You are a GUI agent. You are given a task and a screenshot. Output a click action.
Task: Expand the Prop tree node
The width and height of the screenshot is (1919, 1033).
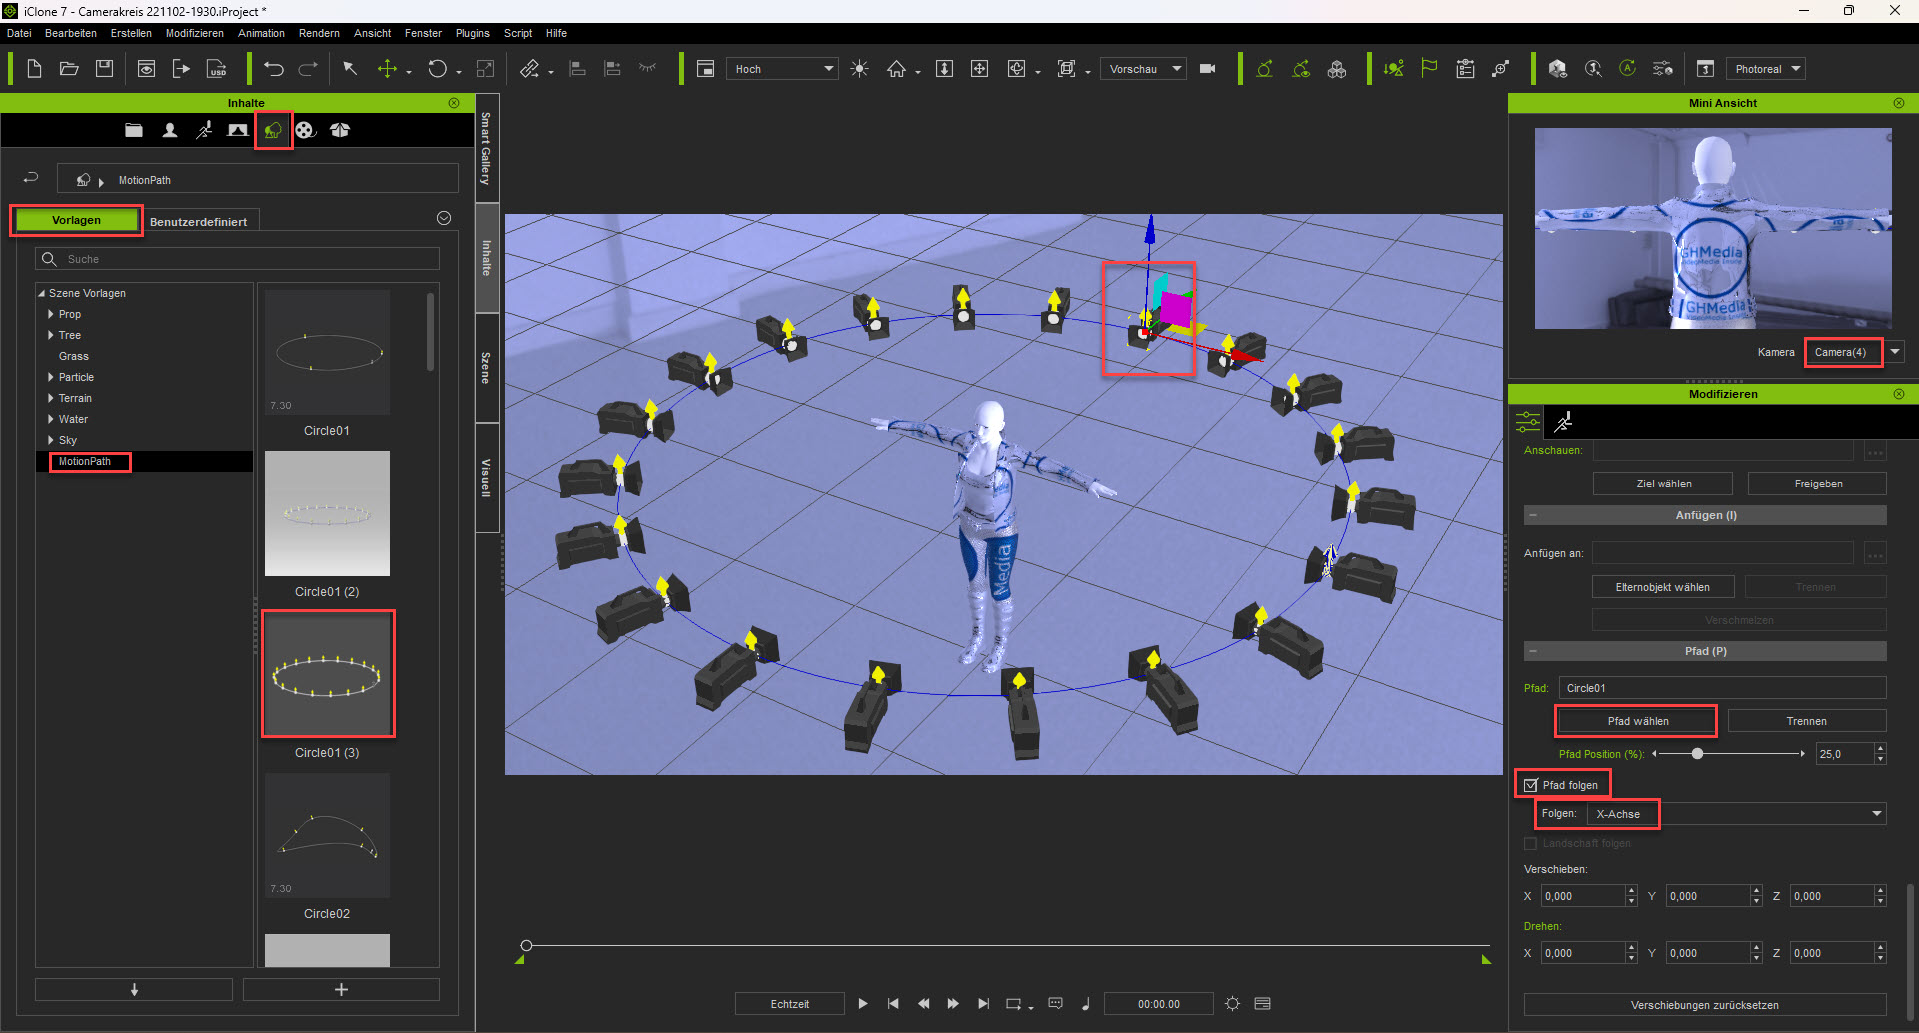point(51,314)
